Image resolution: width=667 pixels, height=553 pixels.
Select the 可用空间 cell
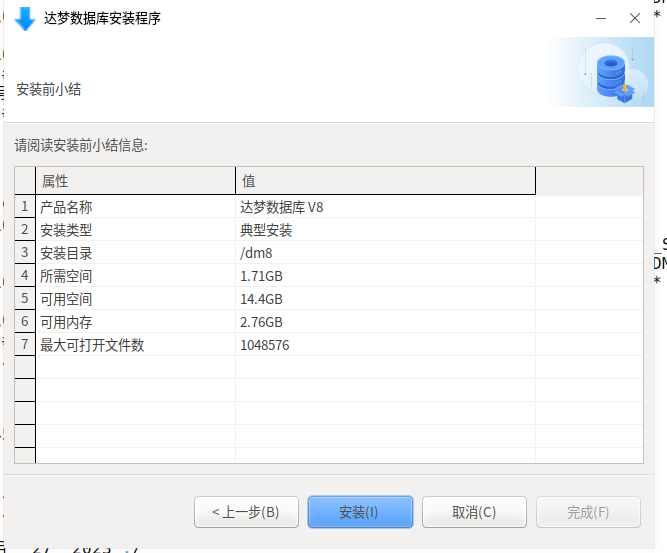click(x=135, y=299)
